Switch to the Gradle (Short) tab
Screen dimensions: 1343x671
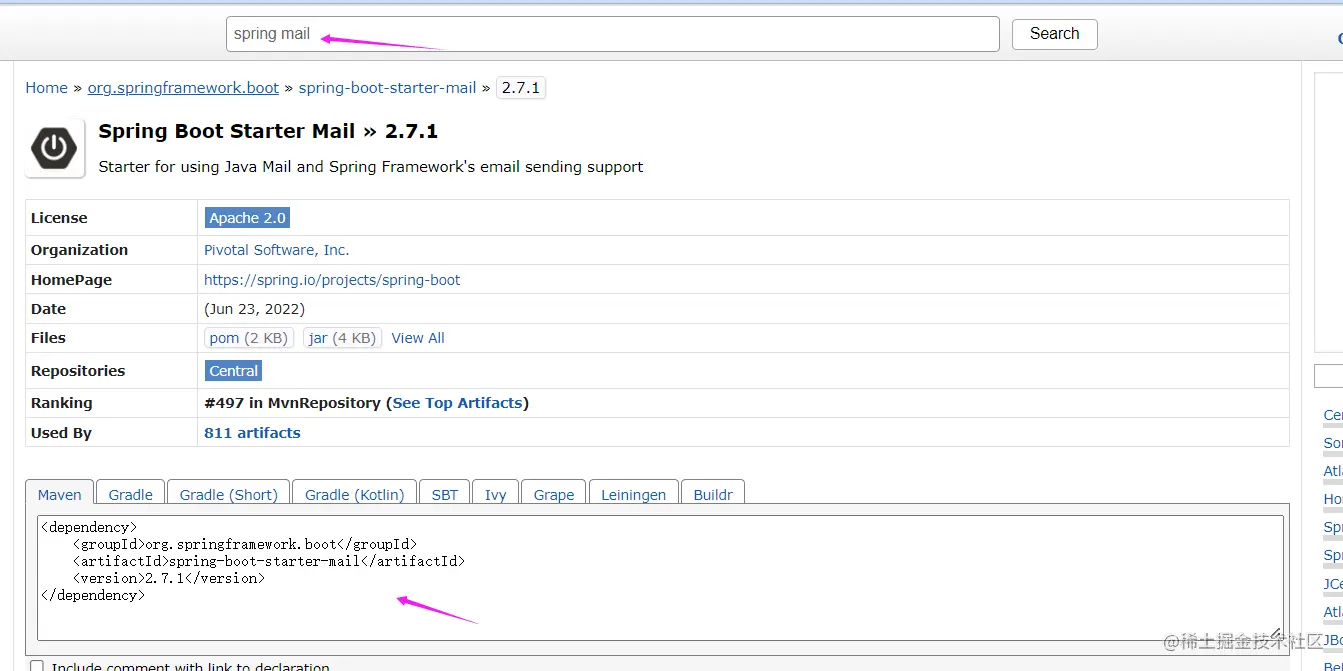229,494
